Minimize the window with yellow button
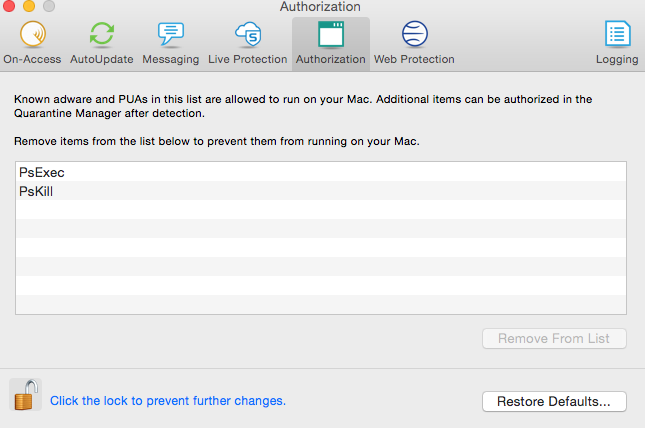 click(29, 6)
